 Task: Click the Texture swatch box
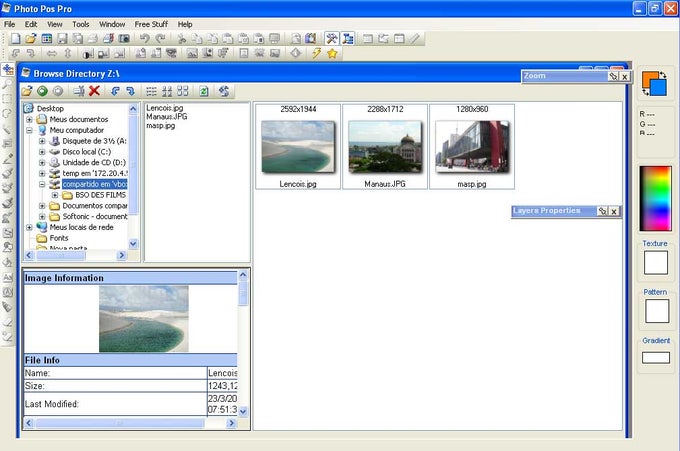(655, 263)
